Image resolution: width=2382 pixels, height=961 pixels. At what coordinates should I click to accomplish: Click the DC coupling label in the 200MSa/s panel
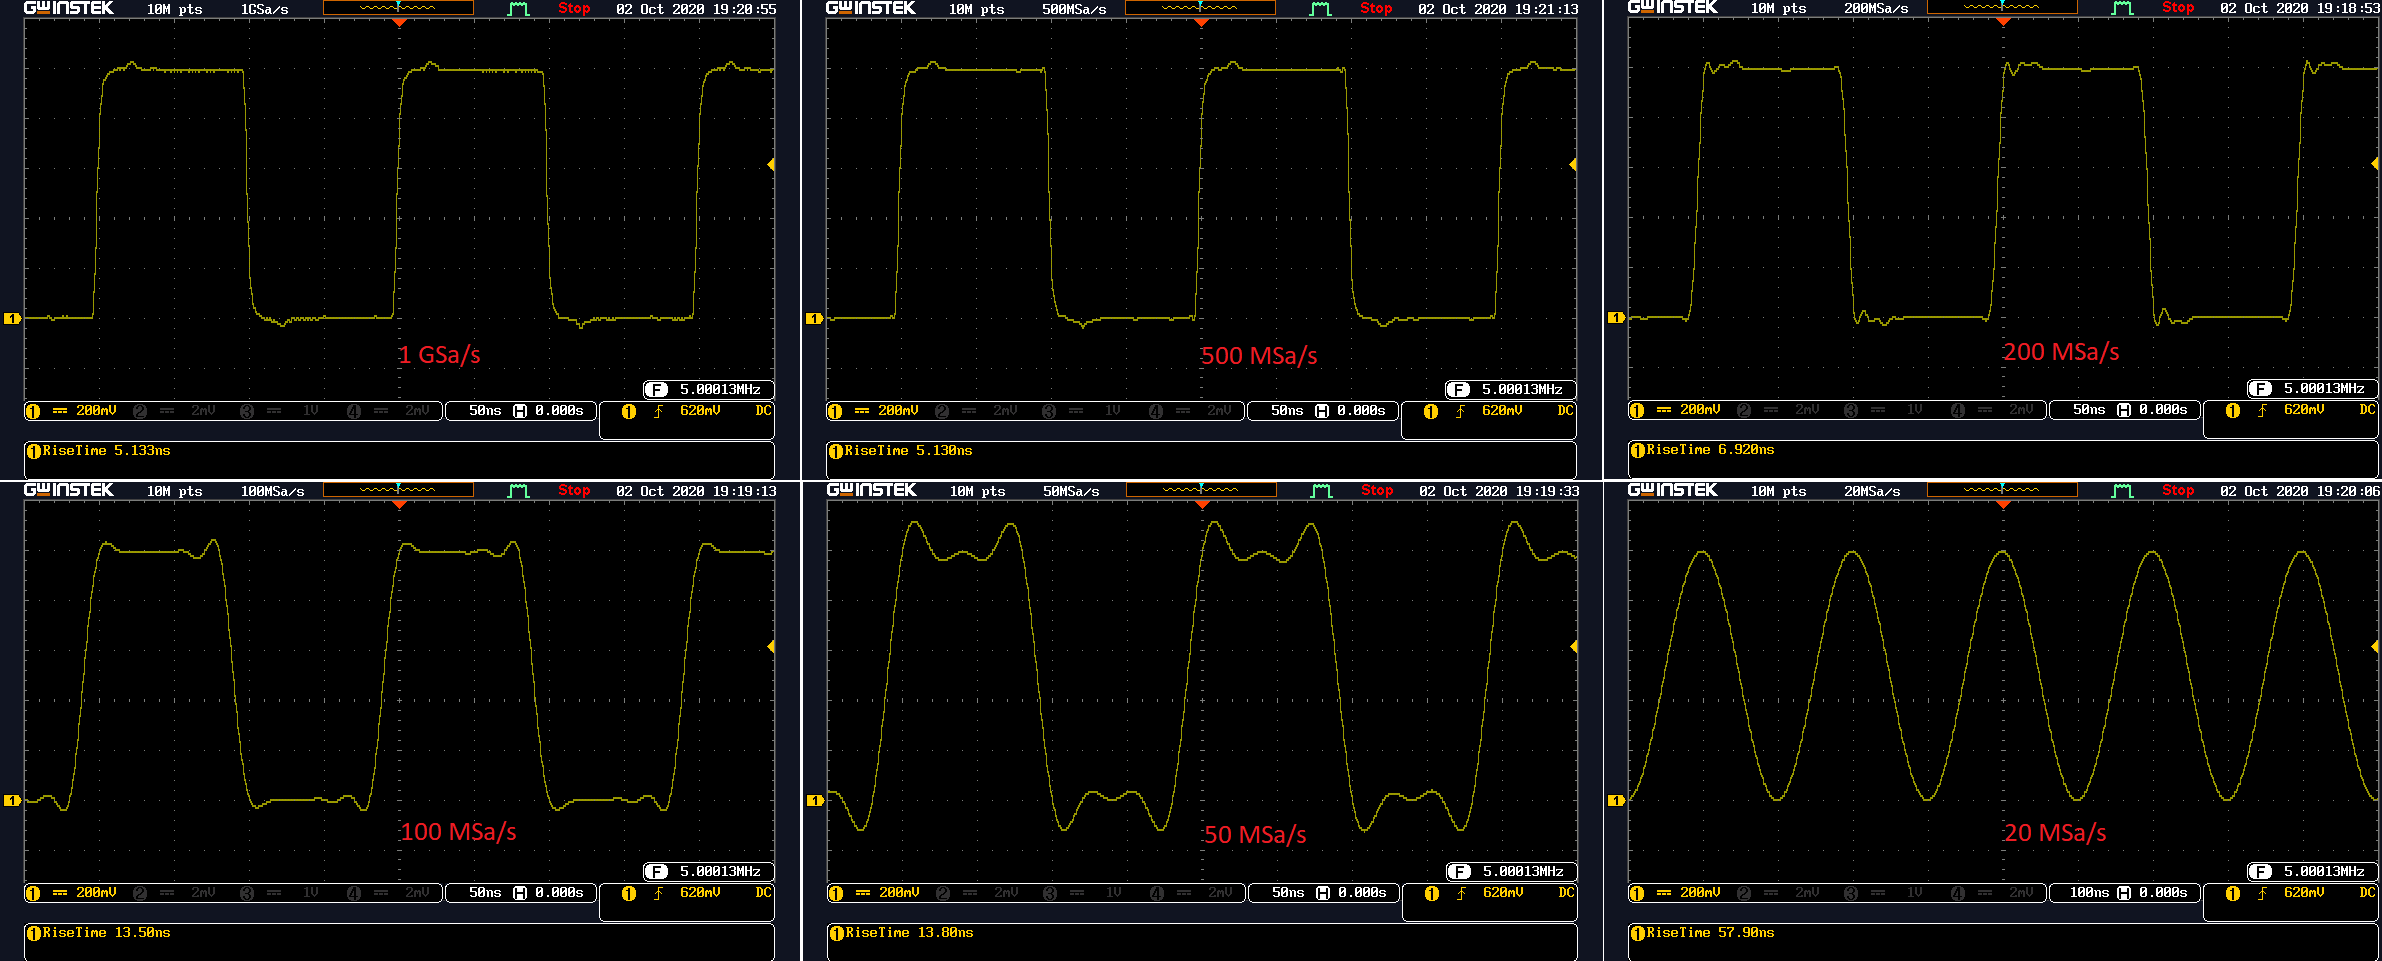point(2367,410)
